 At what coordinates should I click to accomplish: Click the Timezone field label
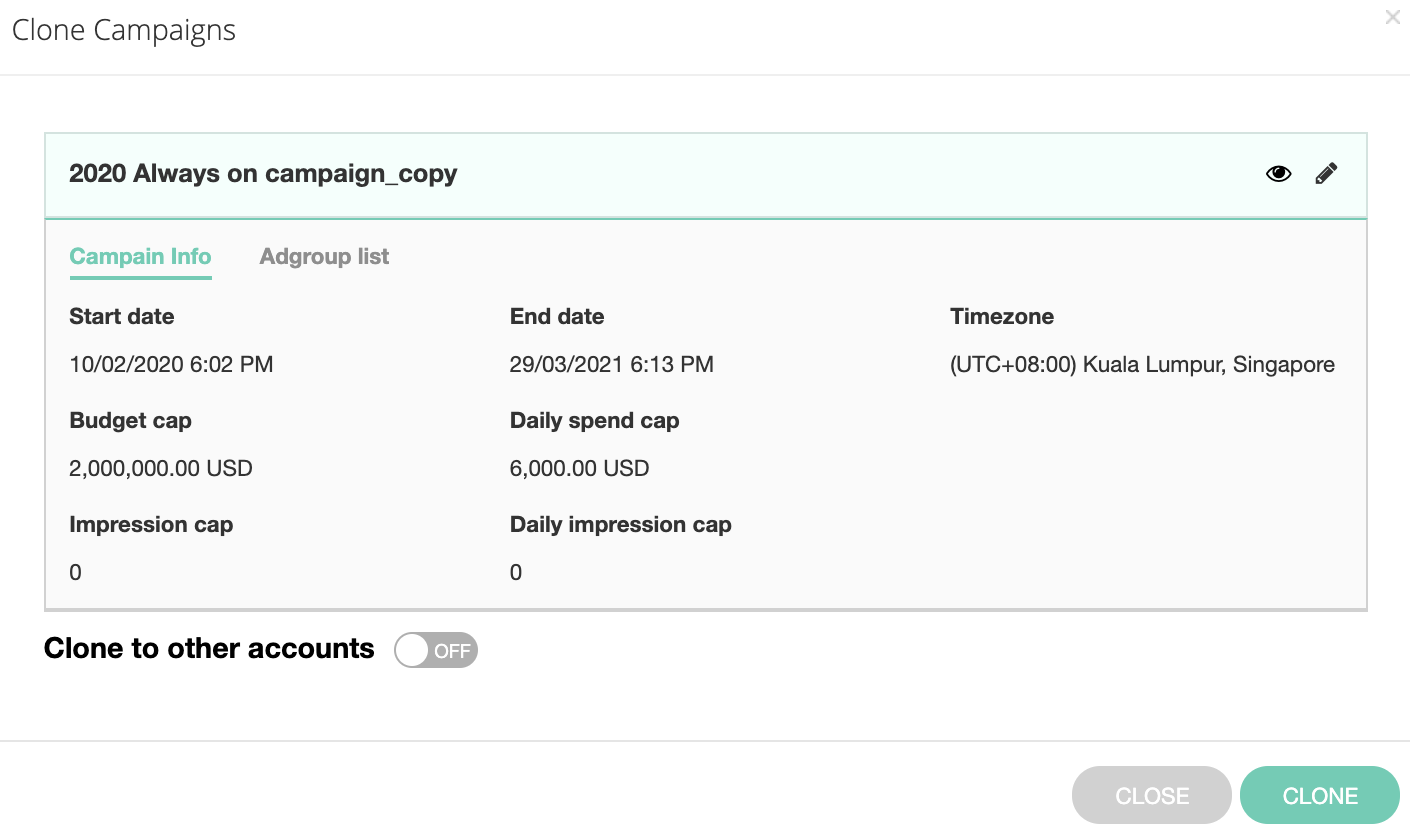point(1001,317)
